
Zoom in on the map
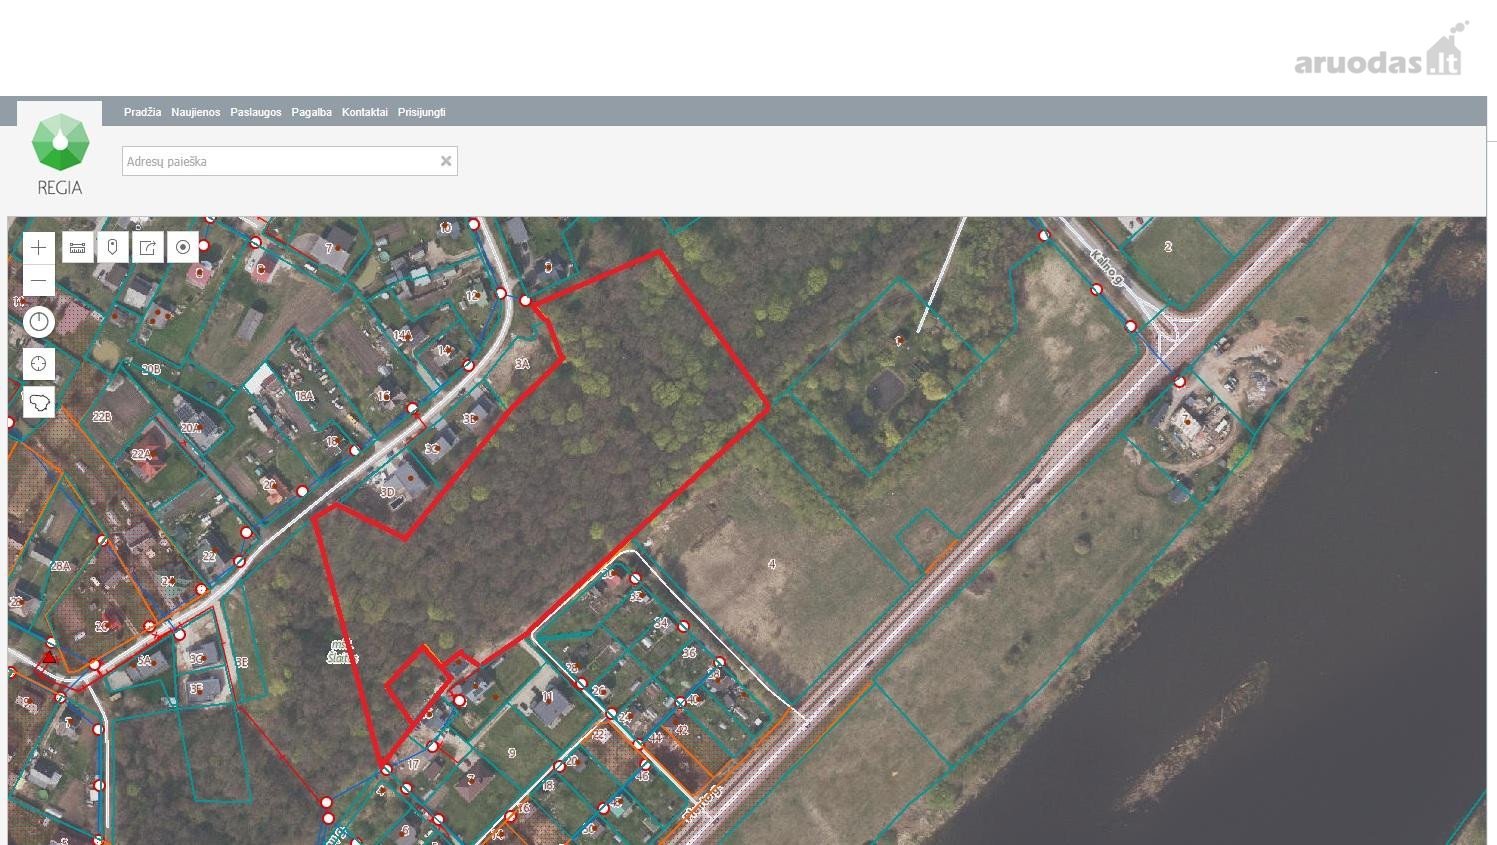pos(39,248)
